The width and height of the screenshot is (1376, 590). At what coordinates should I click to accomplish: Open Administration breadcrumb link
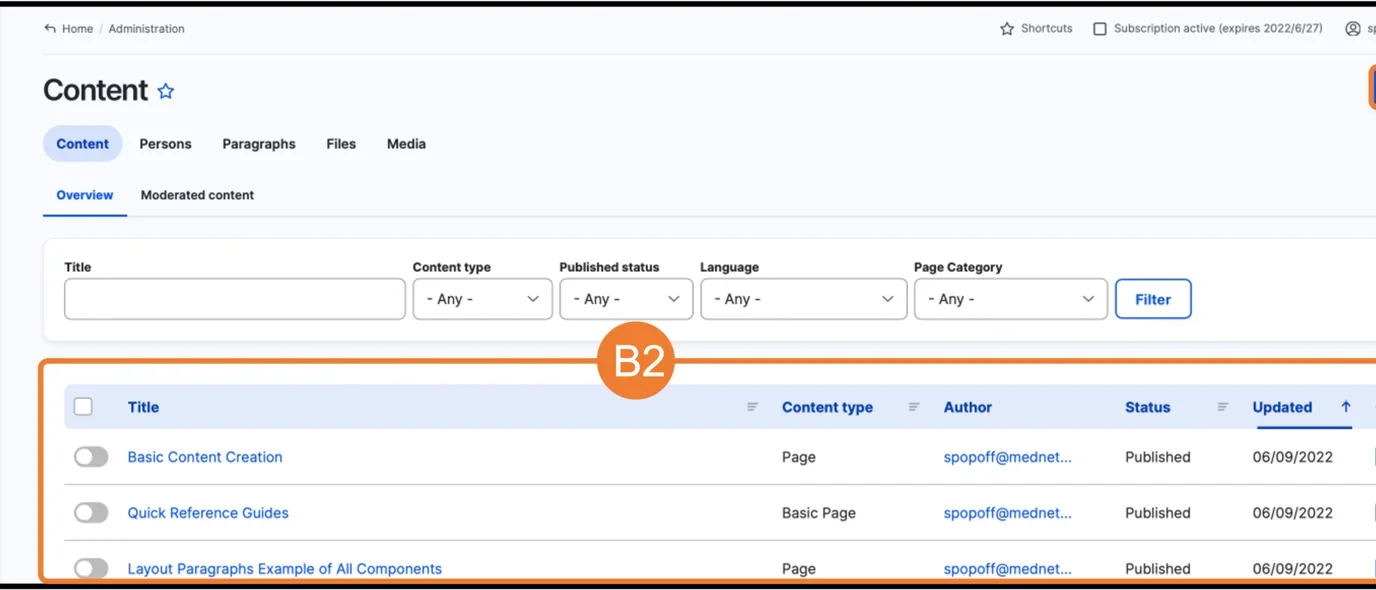pos(147,29)
